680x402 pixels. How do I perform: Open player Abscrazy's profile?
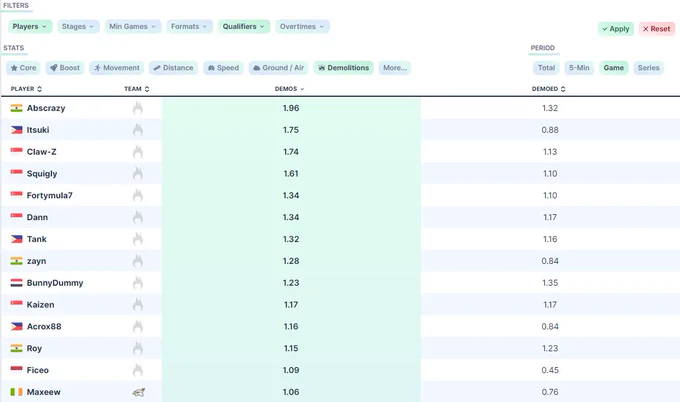click(46, 108)
